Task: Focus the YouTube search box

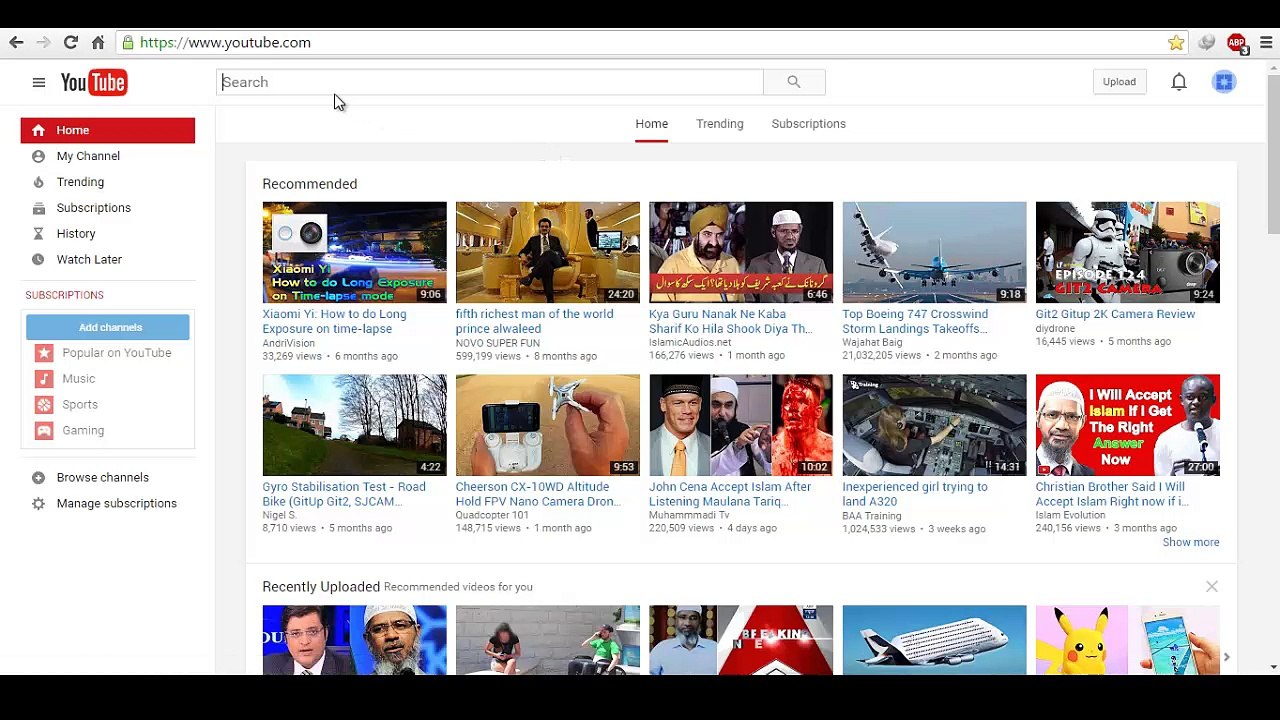Action: coord(491,82)
